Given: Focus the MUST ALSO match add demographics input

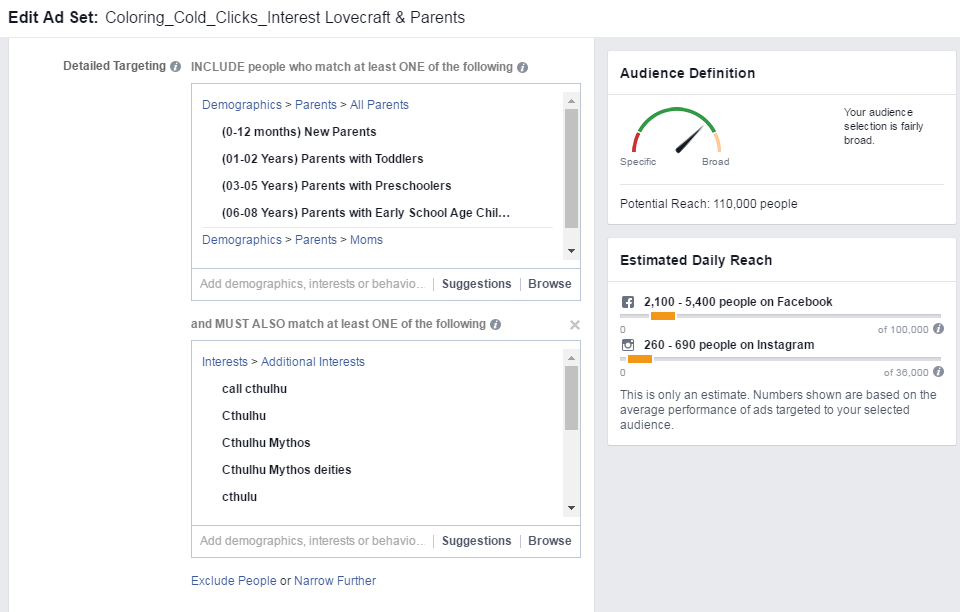Looking at the screenshot, I should click(x=312, y=541).
